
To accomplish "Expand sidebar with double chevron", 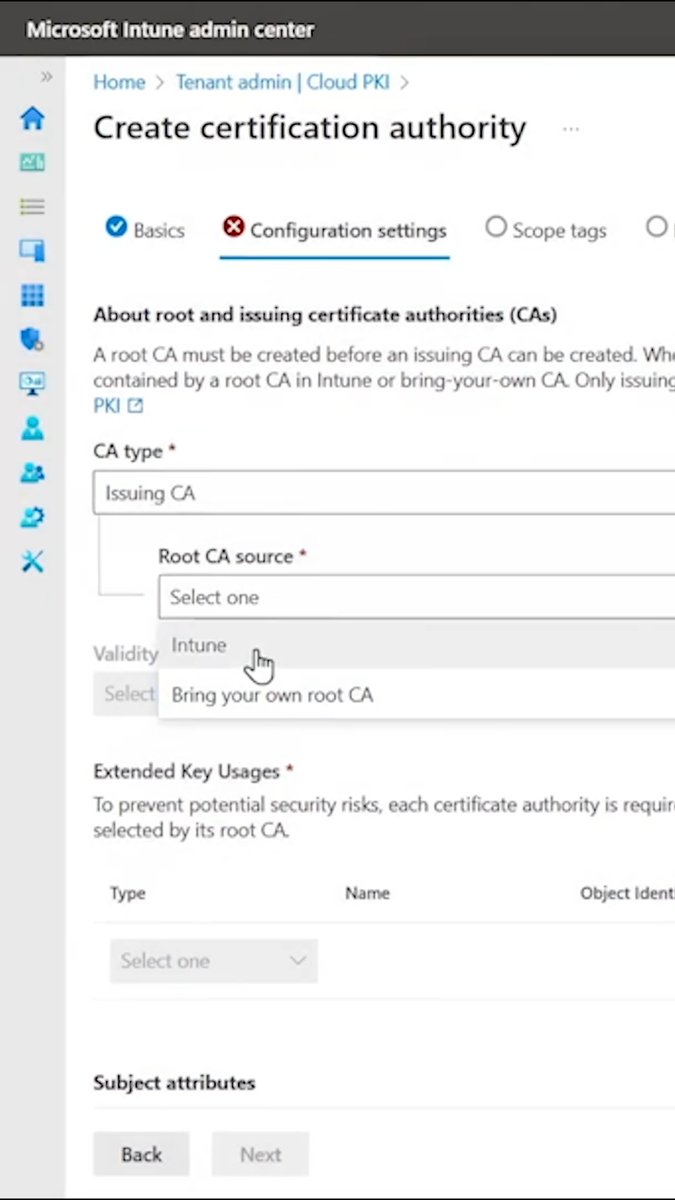I will (x=46, y=77).
